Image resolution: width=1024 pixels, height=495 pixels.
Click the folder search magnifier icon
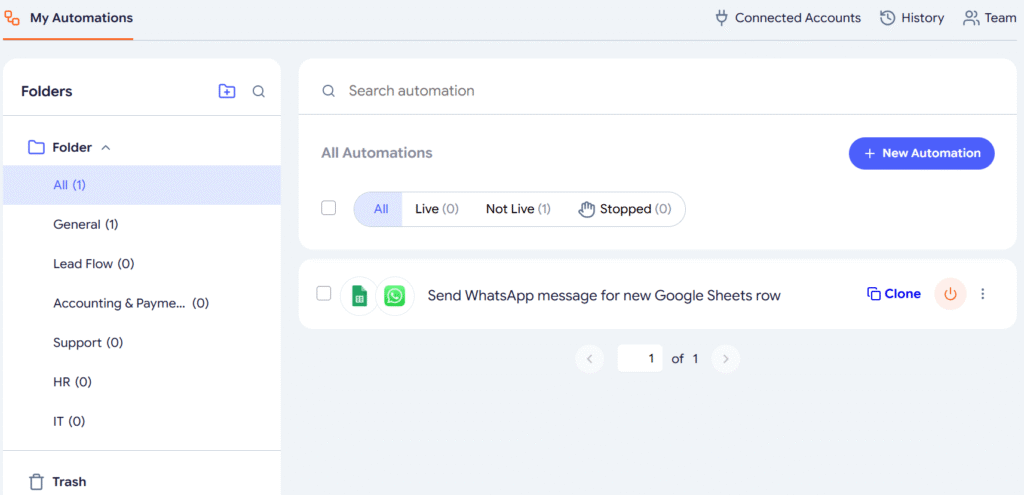259,92
